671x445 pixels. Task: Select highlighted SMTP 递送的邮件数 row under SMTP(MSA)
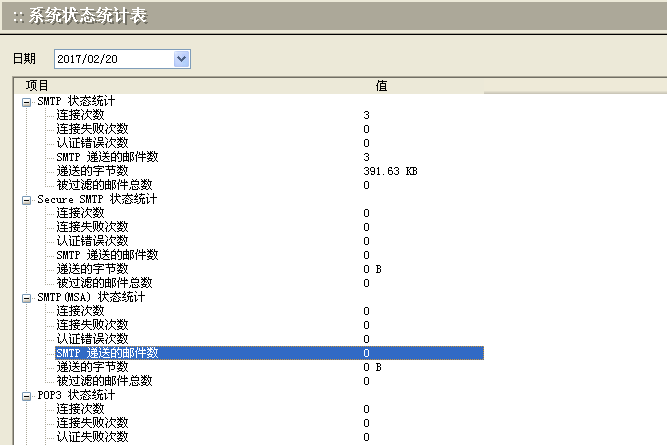coord(107,353)
